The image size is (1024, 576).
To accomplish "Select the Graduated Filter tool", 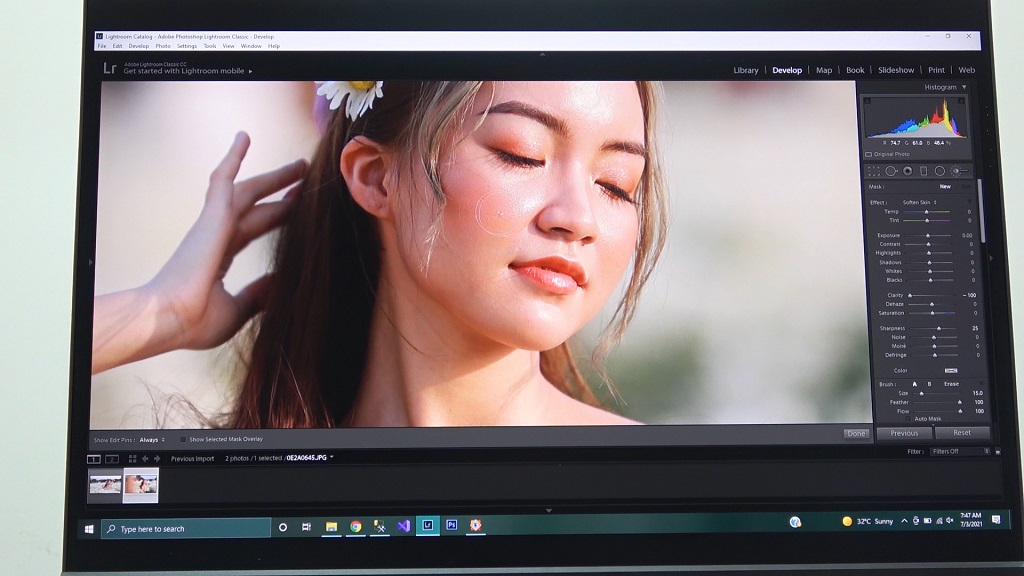I will point(923,171).
